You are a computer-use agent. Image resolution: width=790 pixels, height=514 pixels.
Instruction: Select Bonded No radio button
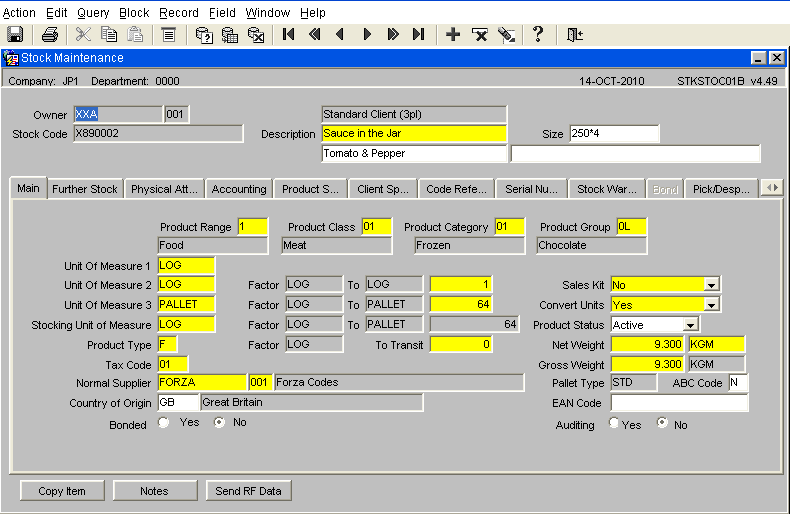(219, 422)
